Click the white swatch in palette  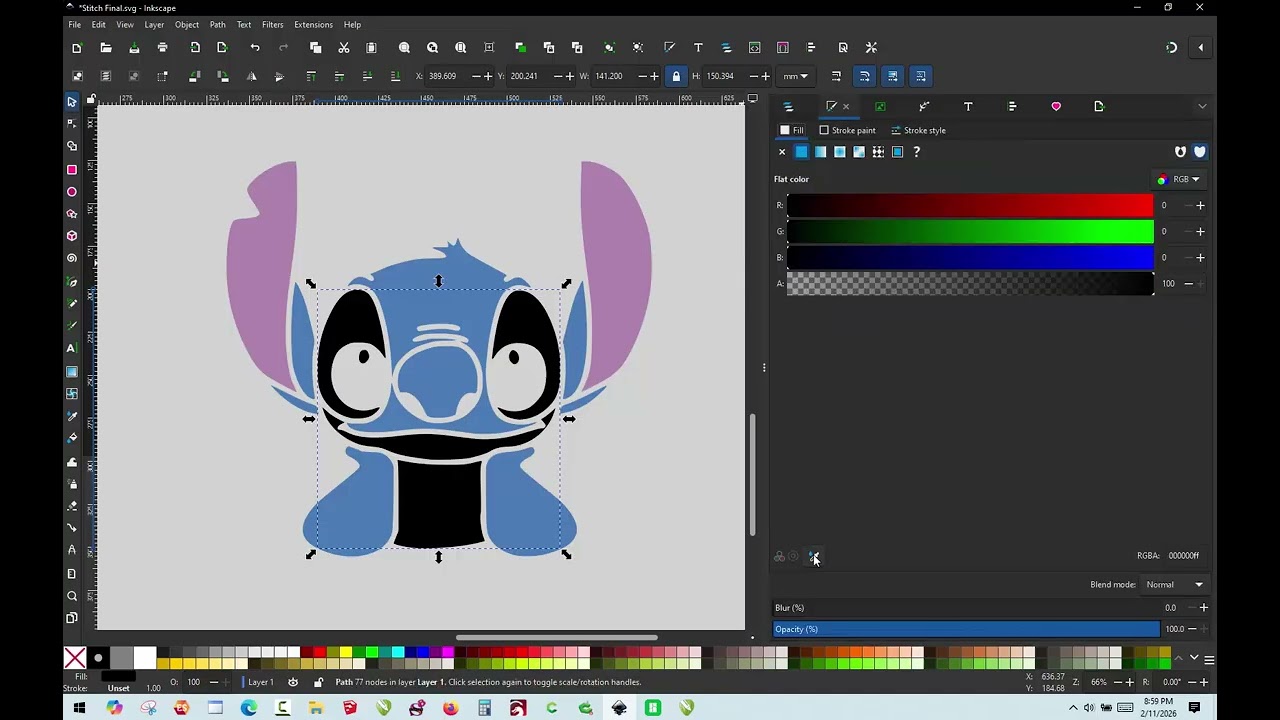coord(145,658)
